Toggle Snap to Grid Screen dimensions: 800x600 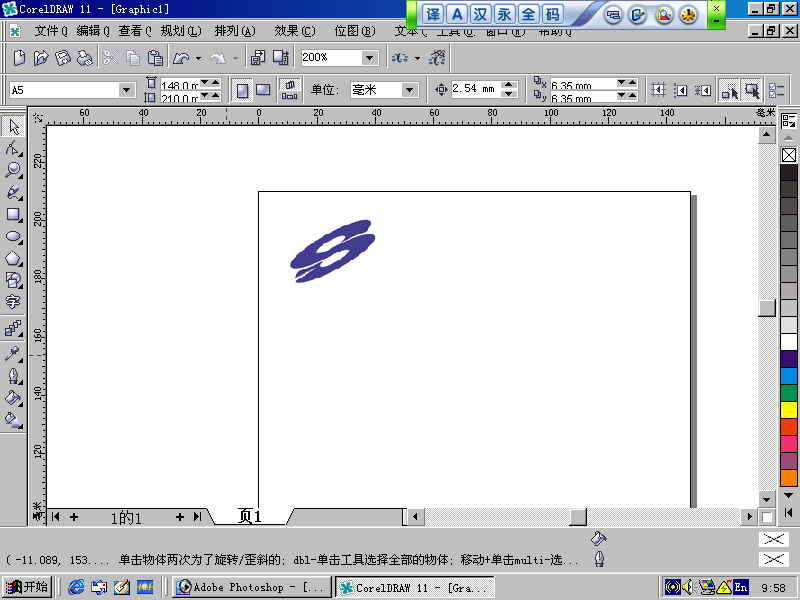pos(658,90)
